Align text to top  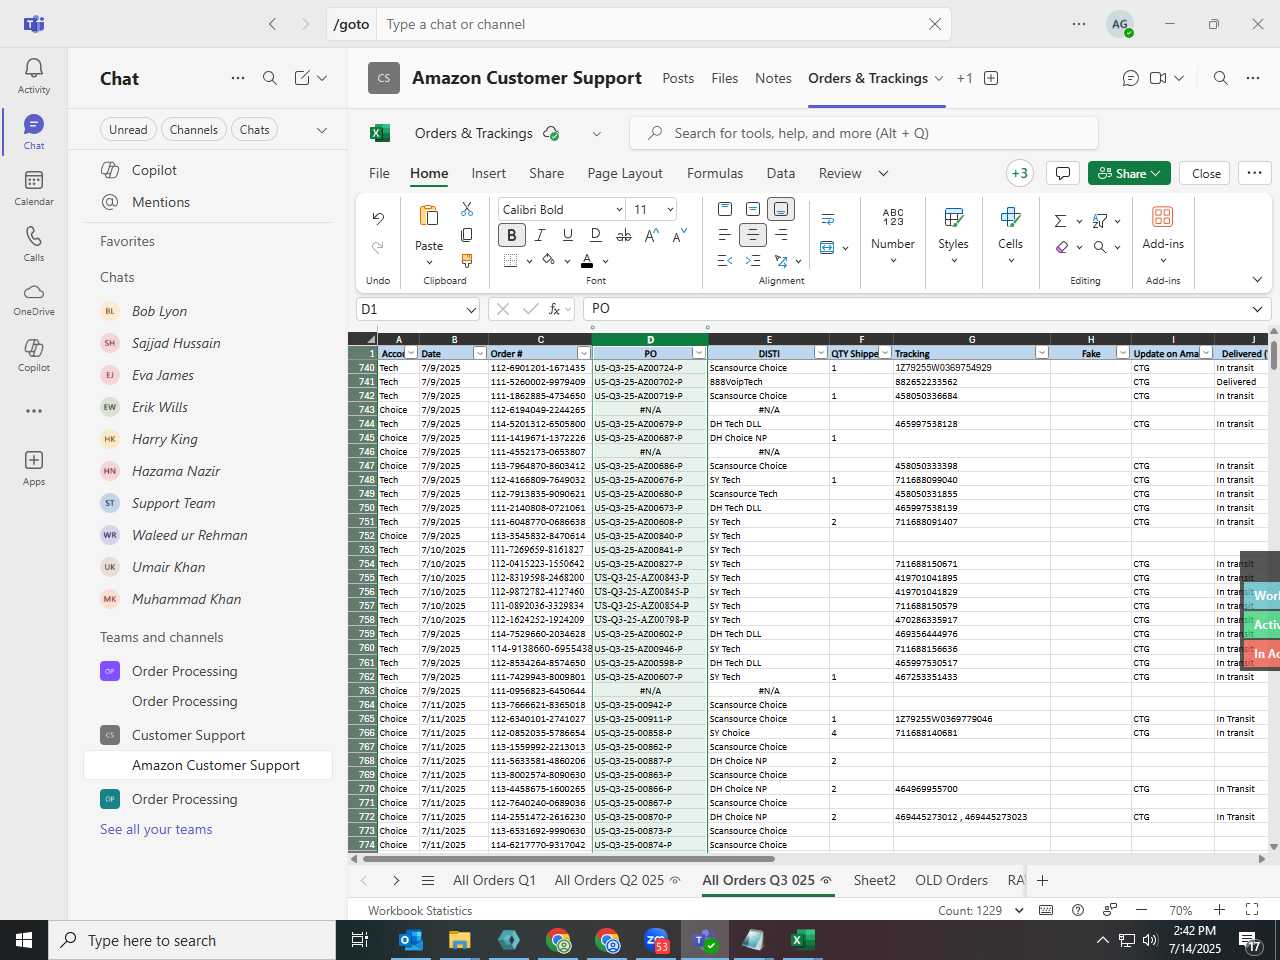click(x=725, y=209)
